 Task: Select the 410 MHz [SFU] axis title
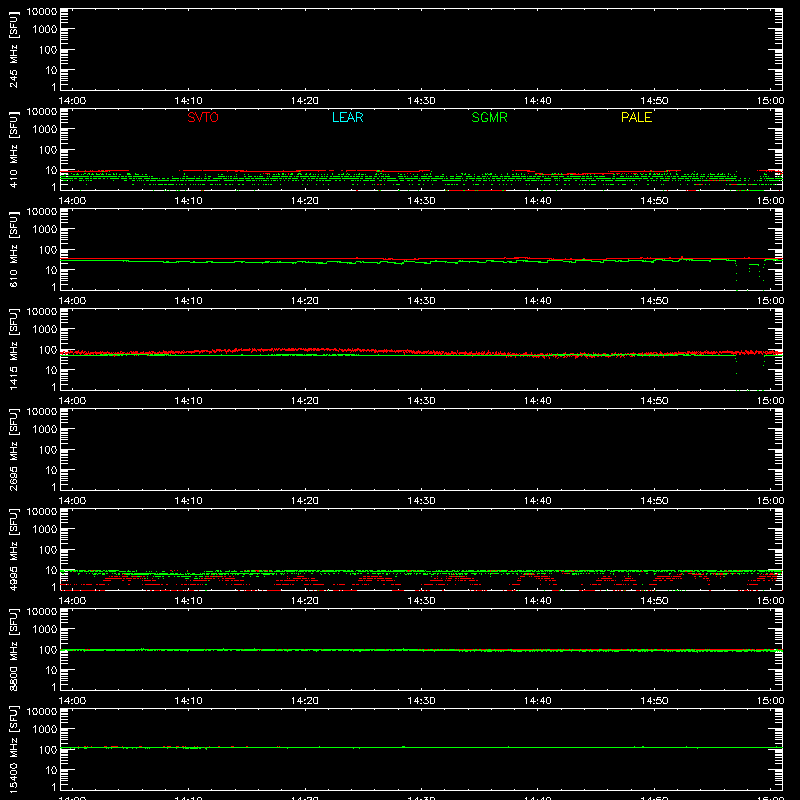click(x=13, y=149)
